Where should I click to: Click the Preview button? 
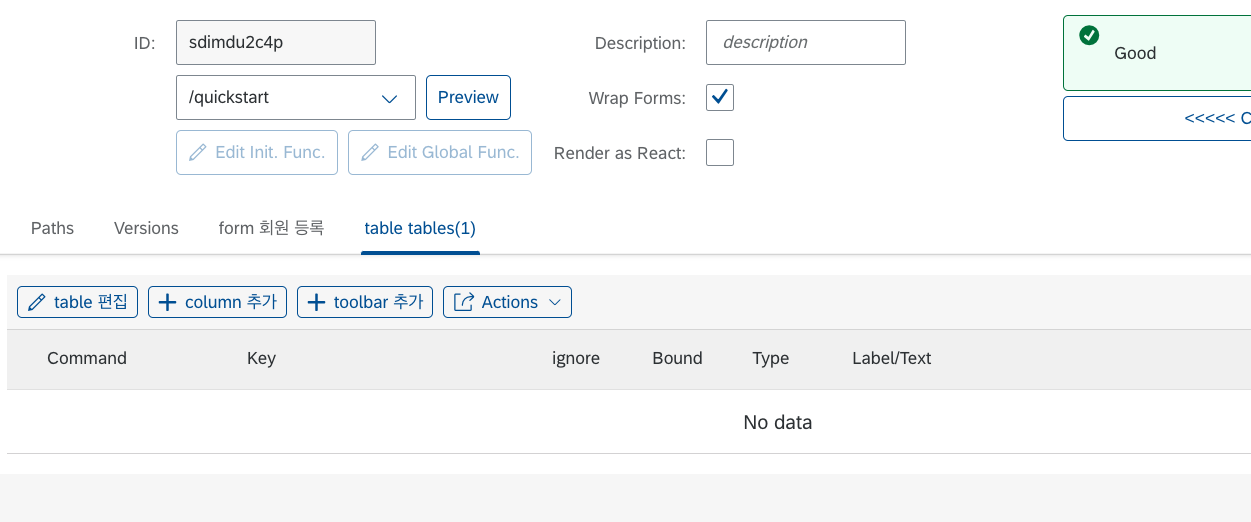point(468,98)
